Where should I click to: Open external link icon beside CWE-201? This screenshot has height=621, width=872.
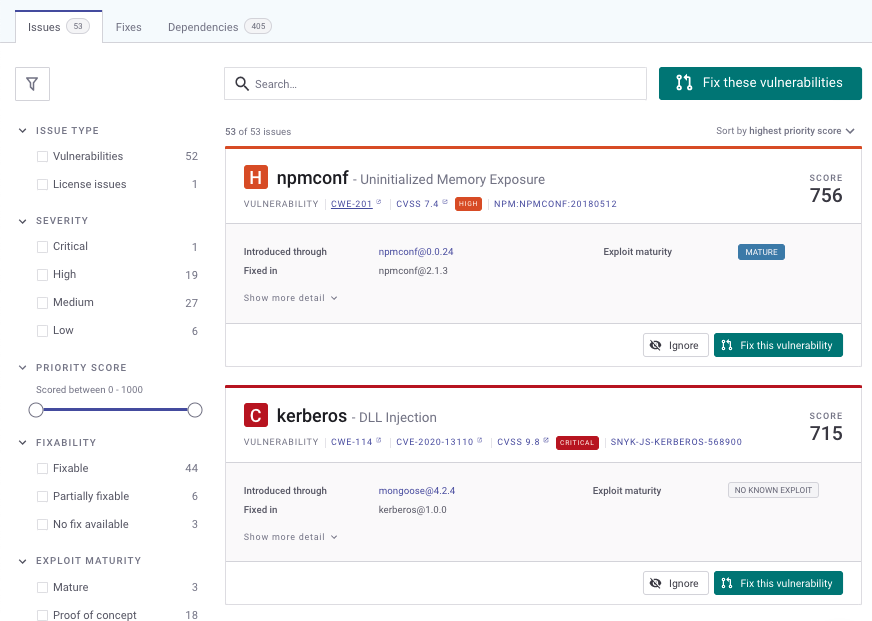(x=379, y=202)
